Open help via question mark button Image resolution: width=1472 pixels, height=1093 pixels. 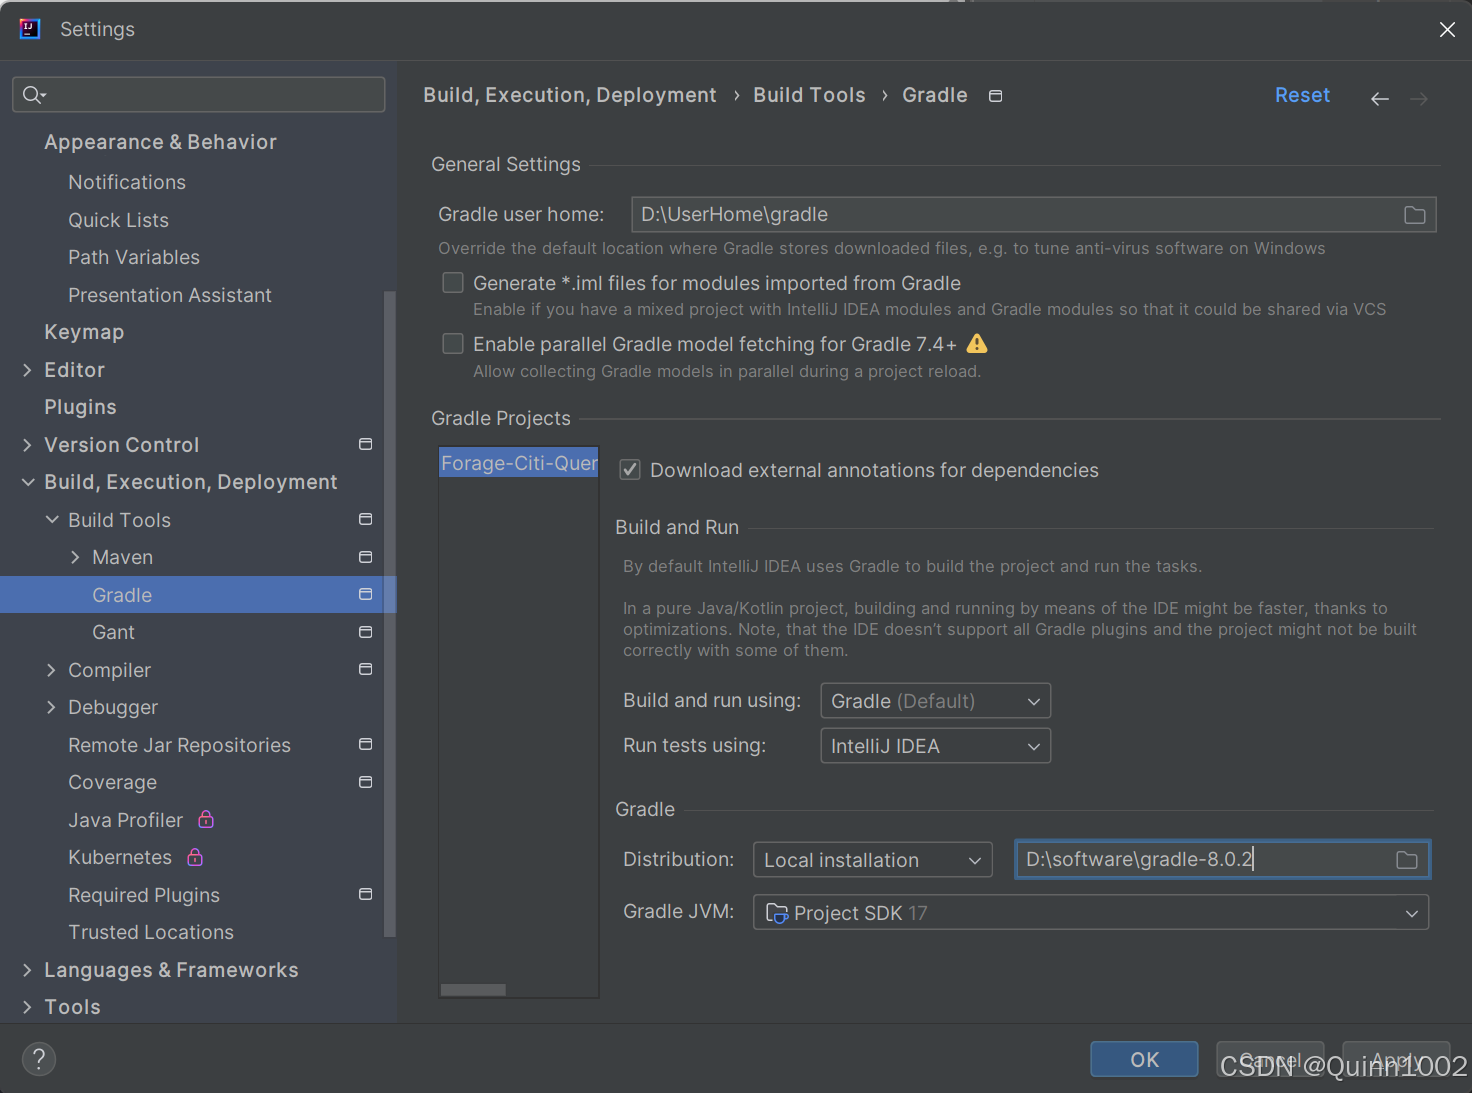[x=39, y=1059]
